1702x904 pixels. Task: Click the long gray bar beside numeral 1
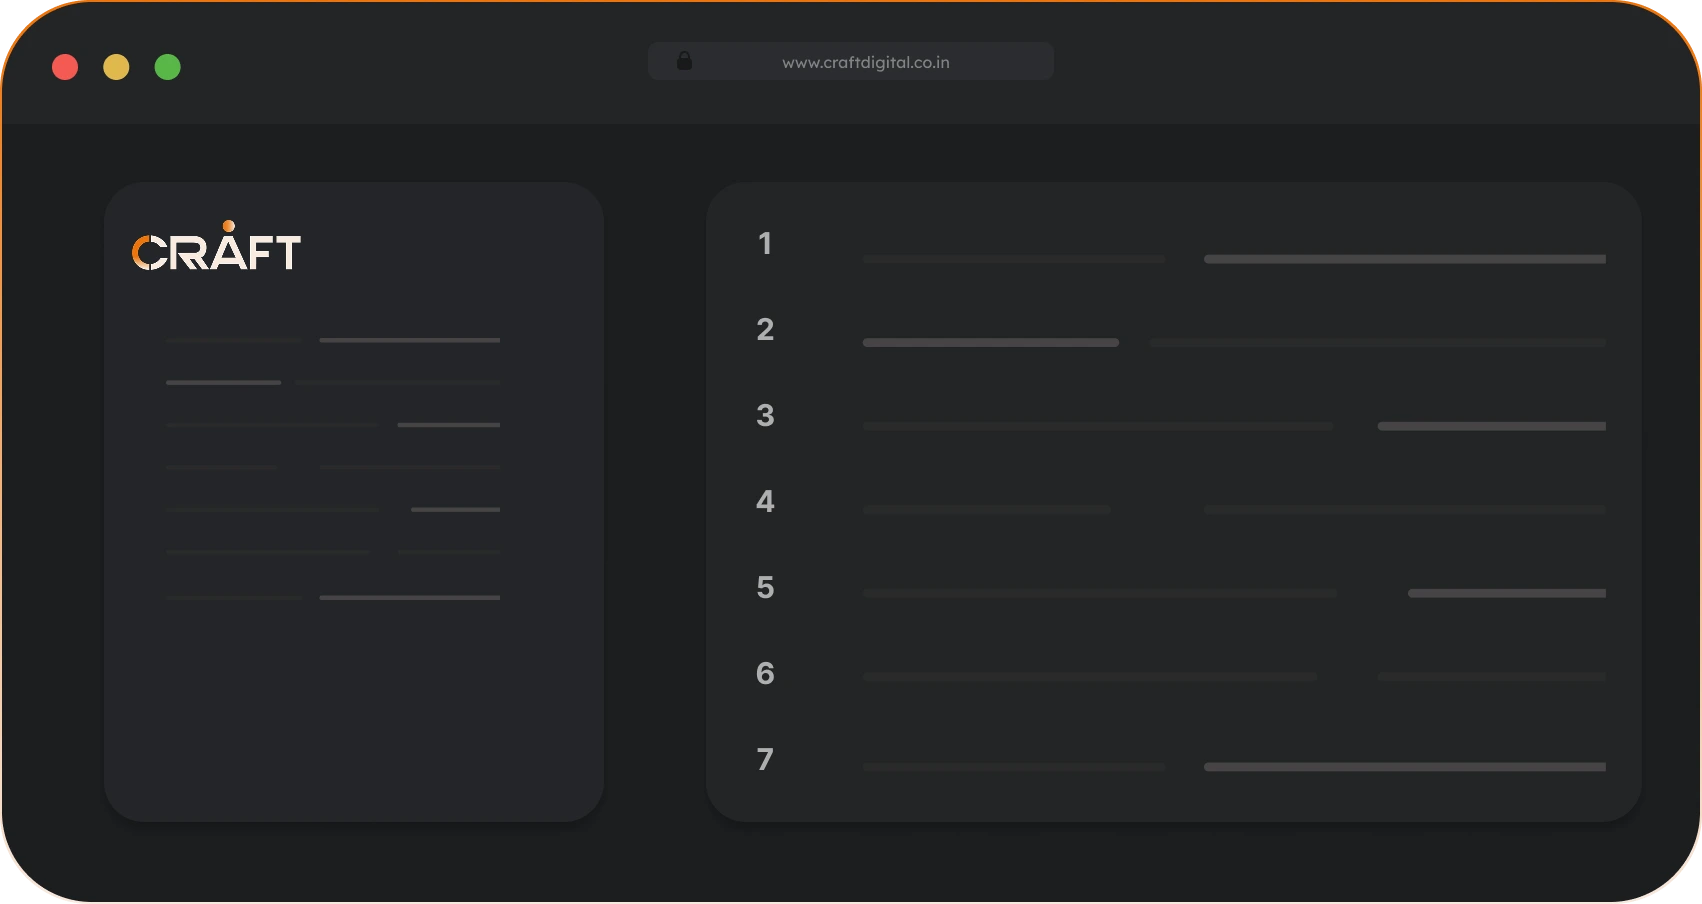pyautogui.click(x=1405, y=258)
